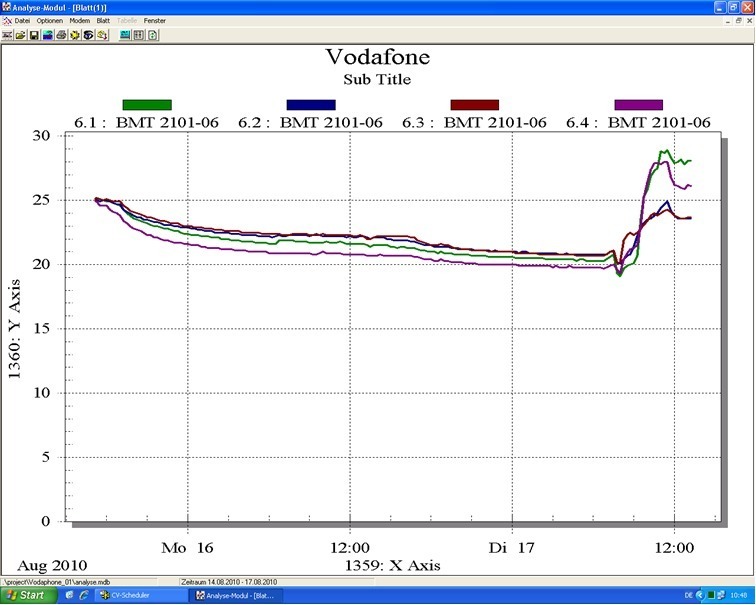Click the tray expand arrow icon
Image resolution: width=756 pixels, height=605 pixels.
(700, 596)
